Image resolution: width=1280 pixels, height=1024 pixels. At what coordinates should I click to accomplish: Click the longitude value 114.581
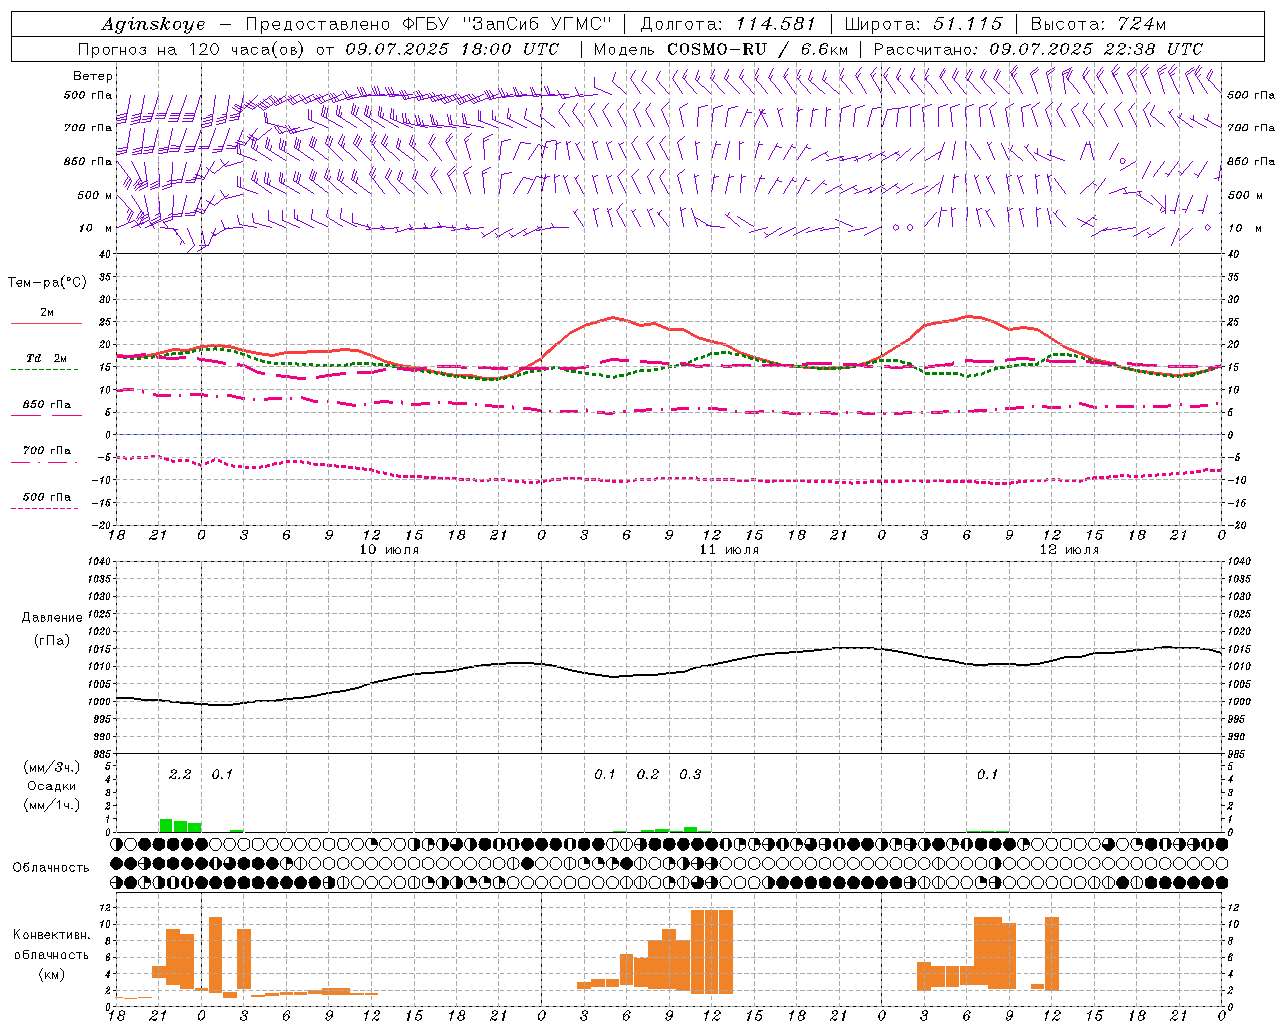click(776, 24)
